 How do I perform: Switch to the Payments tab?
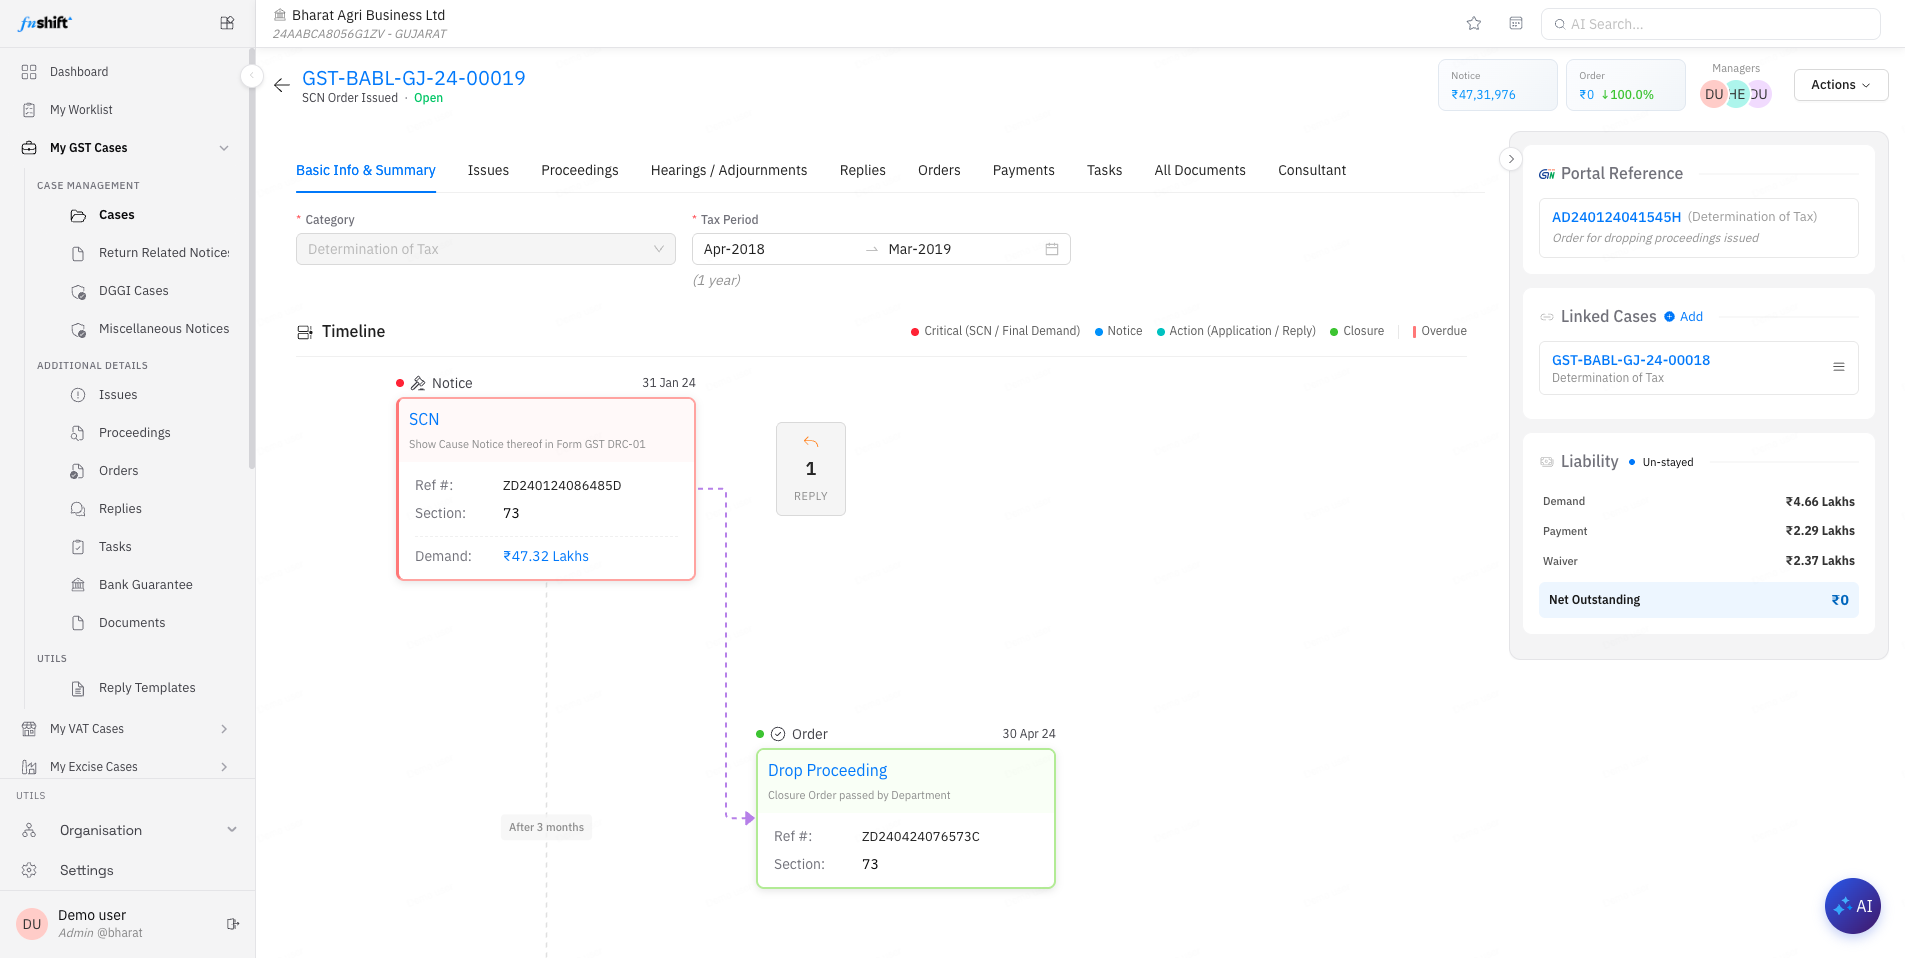[x=1024, y=171]
